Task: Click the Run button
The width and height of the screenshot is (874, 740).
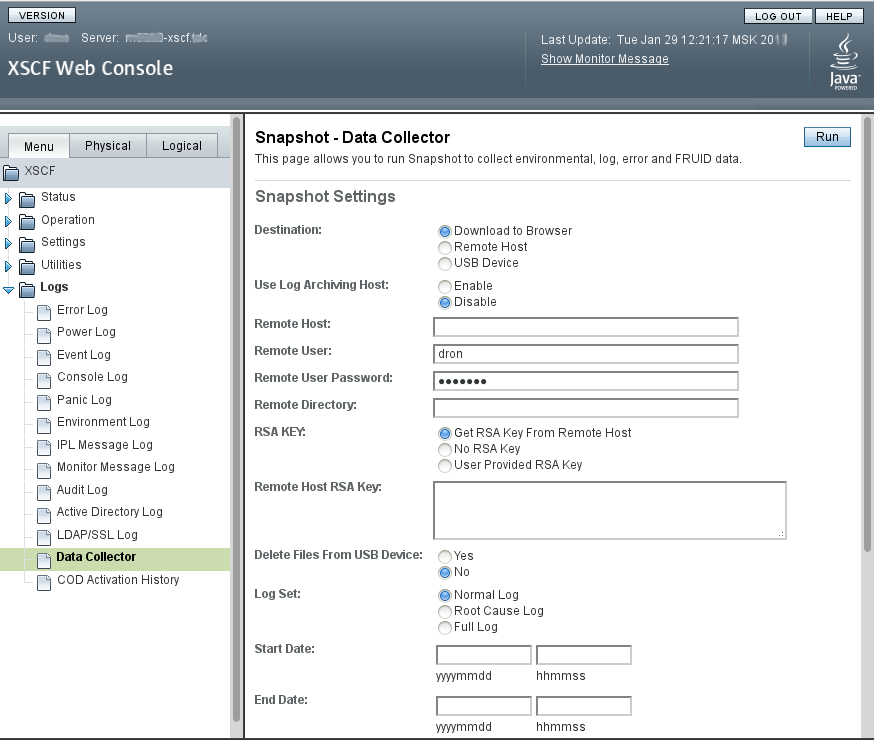Action: point(827,137)
